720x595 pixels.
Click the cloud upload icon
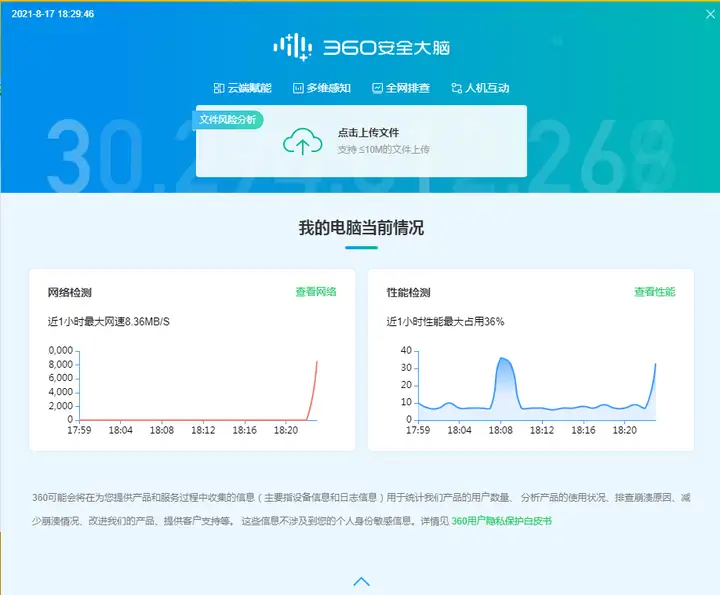click(303, 141)
